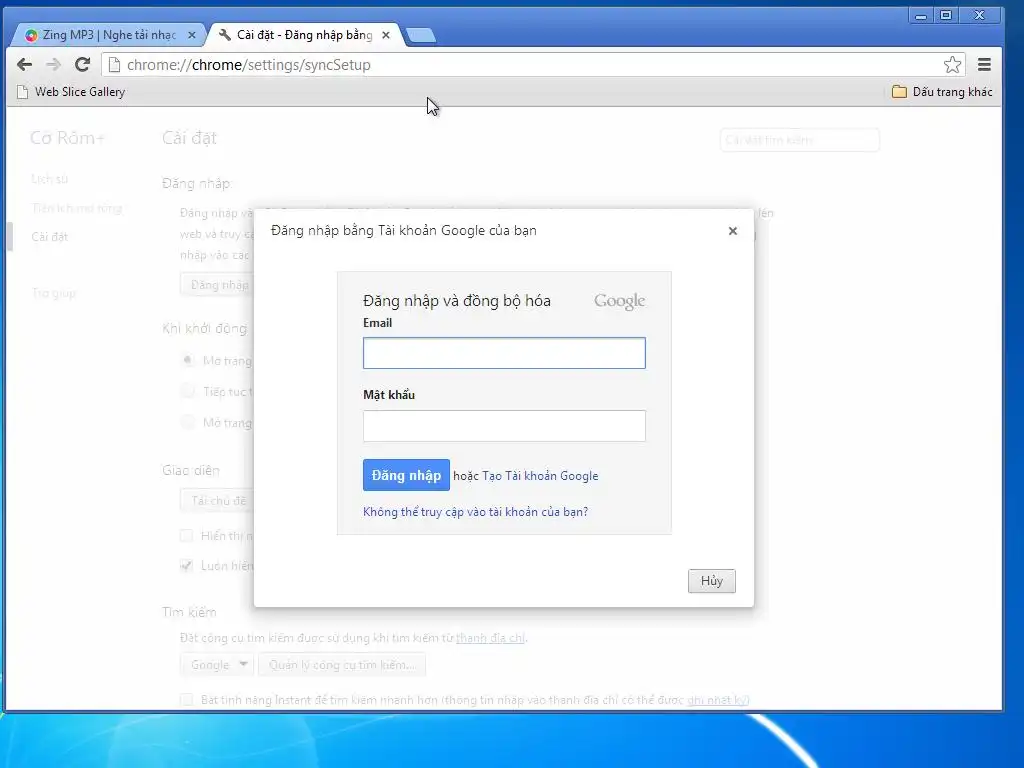1024x768 pixels.
Task: Minimize the Chrome window
Action: point(921,15)
